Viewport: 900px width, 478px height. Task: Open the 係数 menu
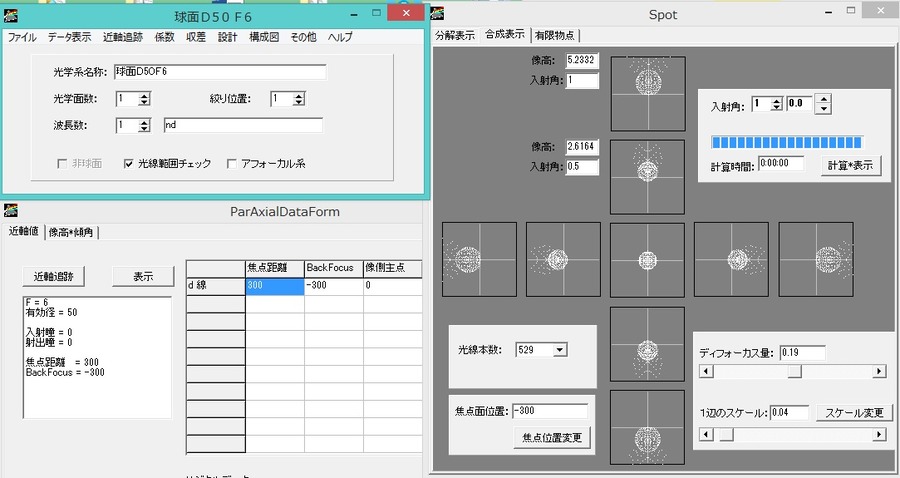pyautogui.click(x=164, y=37)
